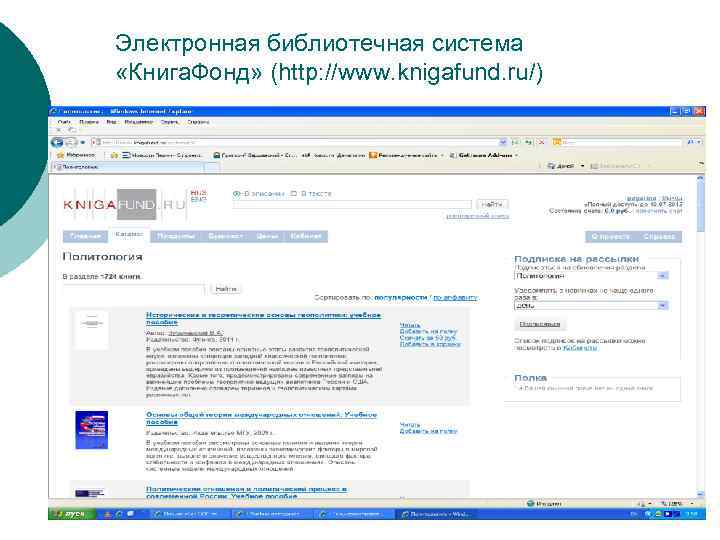
Task: Click the KNIGAFUND.RU logo
Action: pyautogui.click(x=124, y=204)
